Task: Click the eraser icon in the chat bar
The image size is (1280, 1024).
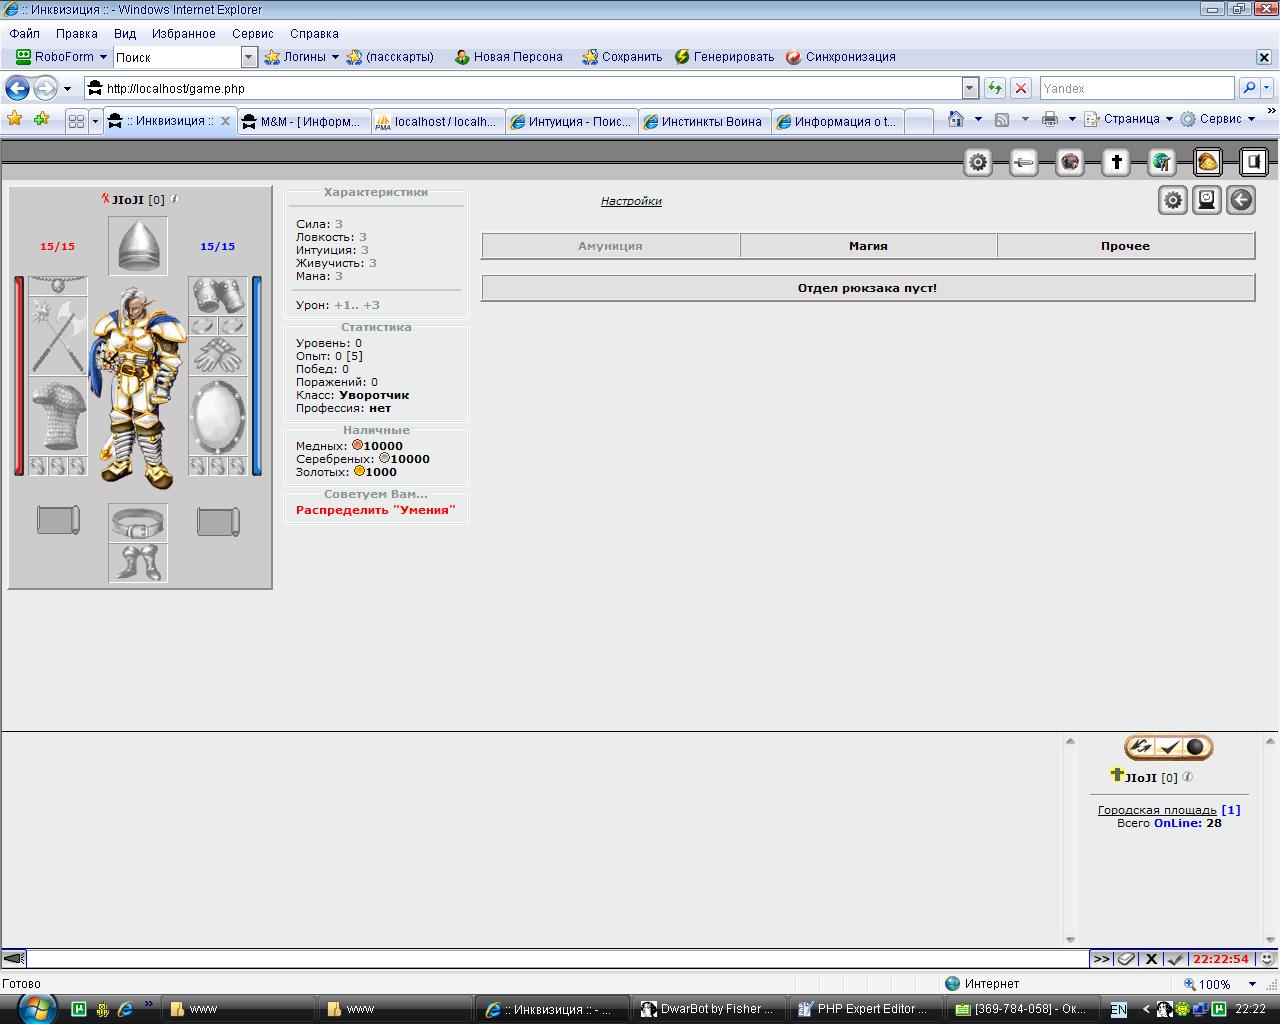Action: [x=1126, y=958]
